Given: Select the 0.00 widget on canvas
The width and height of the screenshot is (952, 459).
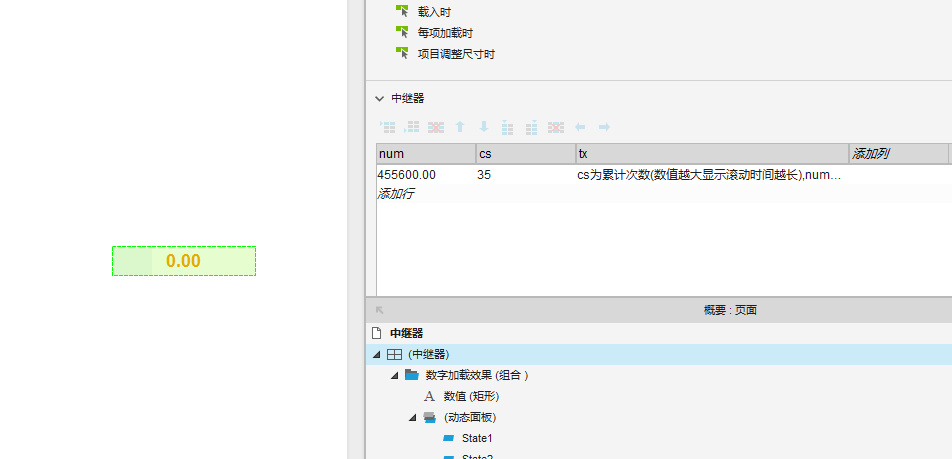Looking at the screenshot, I should (183, 261).
